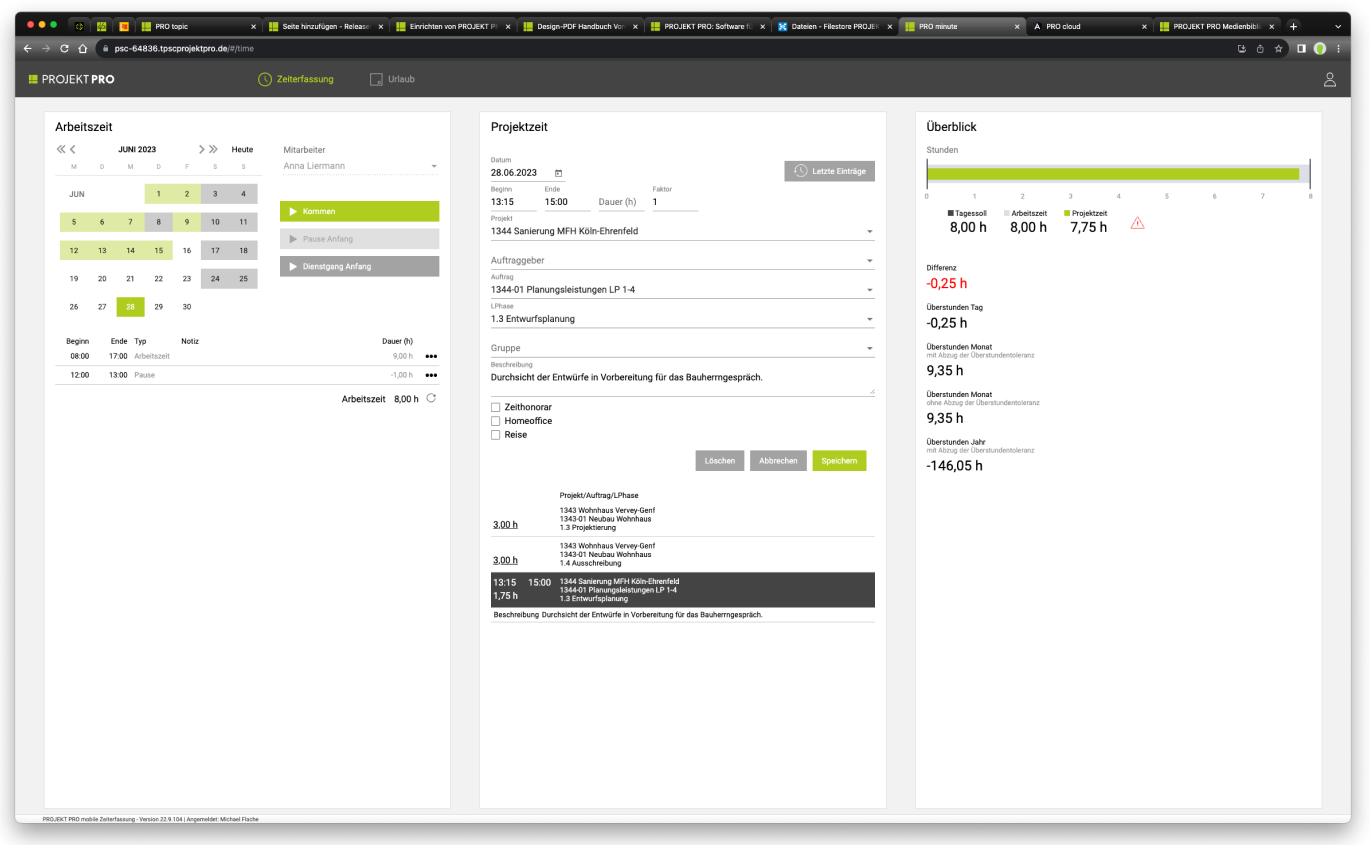1370x845 pixels.
Task: Expand the Projekt dropdown
Action: pyautogui.click(x=870, y=232)
